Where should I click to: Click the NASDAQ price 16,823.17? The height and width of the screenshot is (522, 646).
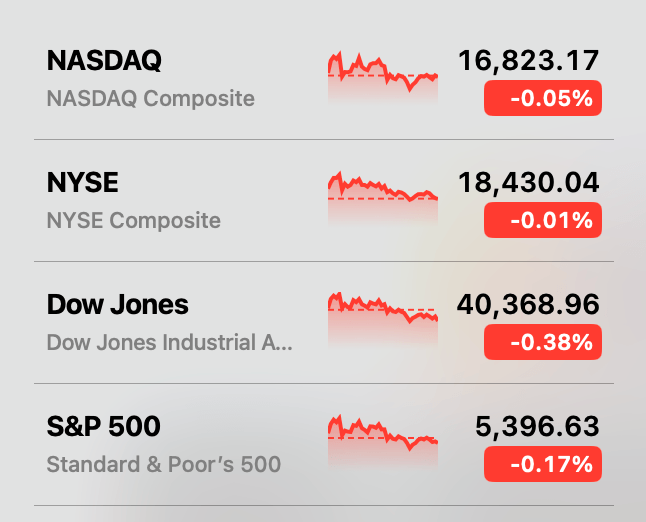pyautogui.click(x=529, y=61)
